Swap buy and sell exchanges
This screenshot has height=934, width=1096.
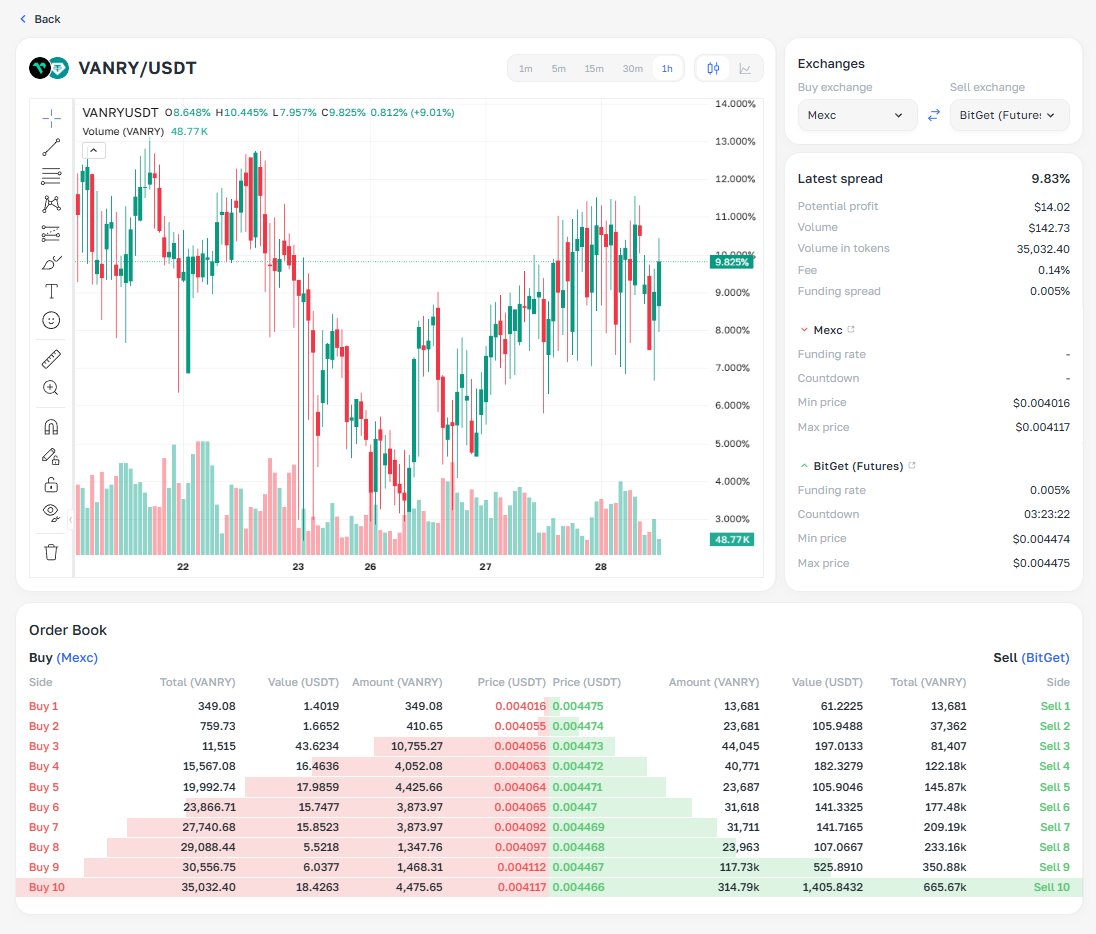[x=934, y=115]
